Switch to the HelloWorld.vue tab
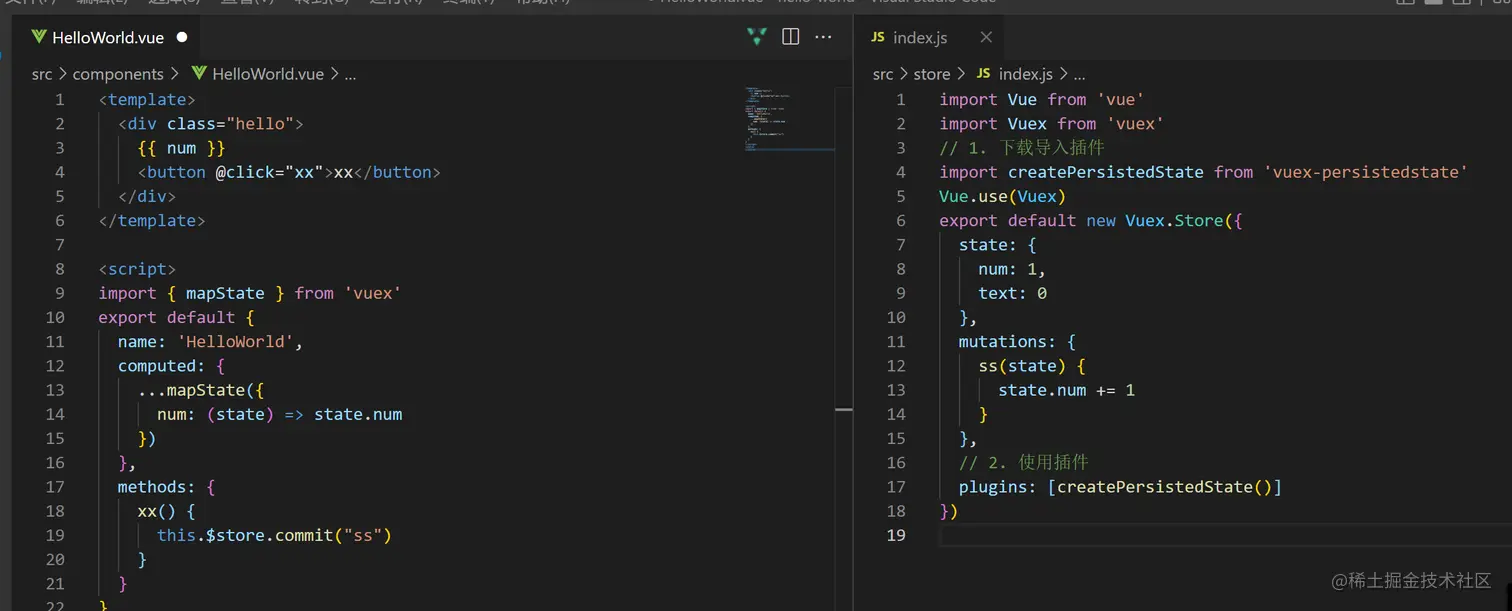This screenshot has height=611, width=1512. click(x=108, y=37)
